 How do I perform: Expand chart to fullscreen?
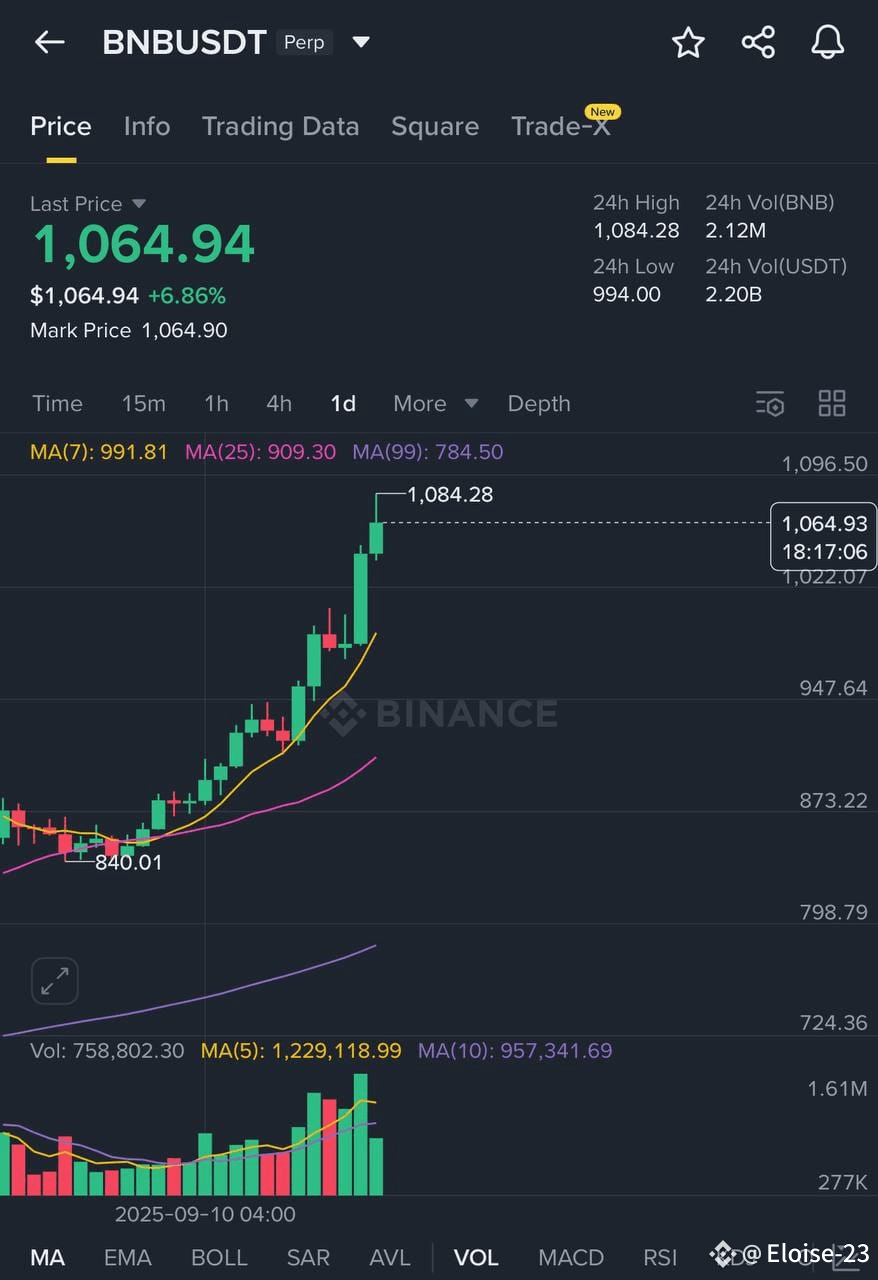pos(55,981)
